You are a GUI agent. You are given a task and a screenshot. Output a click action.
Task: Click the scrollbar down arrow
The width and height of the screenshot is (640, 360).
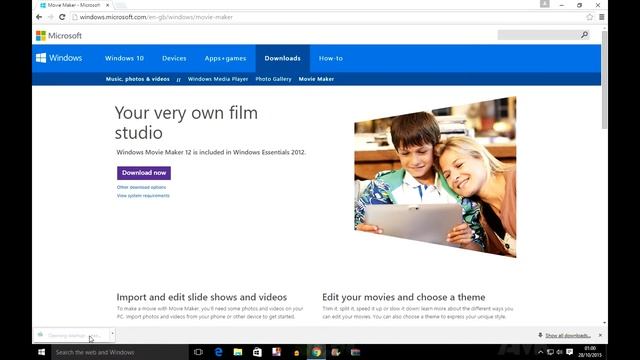[604, 323]
